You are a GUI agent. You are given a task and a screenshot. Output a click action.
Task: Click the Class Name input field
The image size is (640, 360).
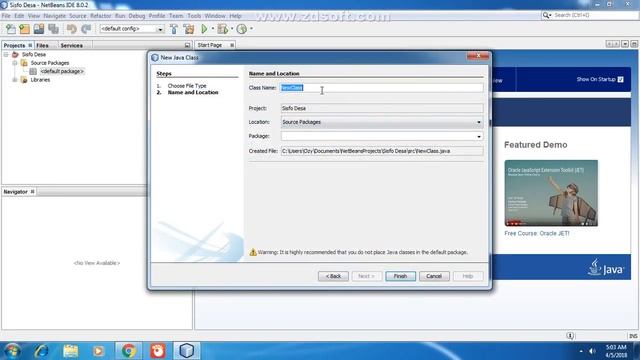[382, 88]
